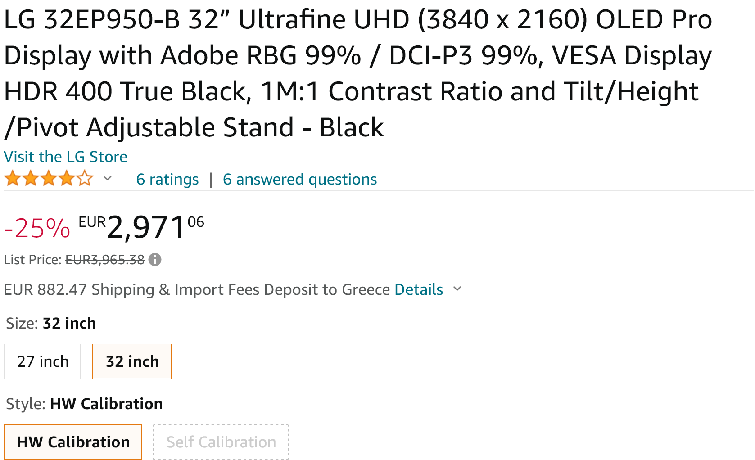This screenshot has height=460, width=755.
Task: Click the LG 32EP950-B product title
Action: [x=358, y=73]
